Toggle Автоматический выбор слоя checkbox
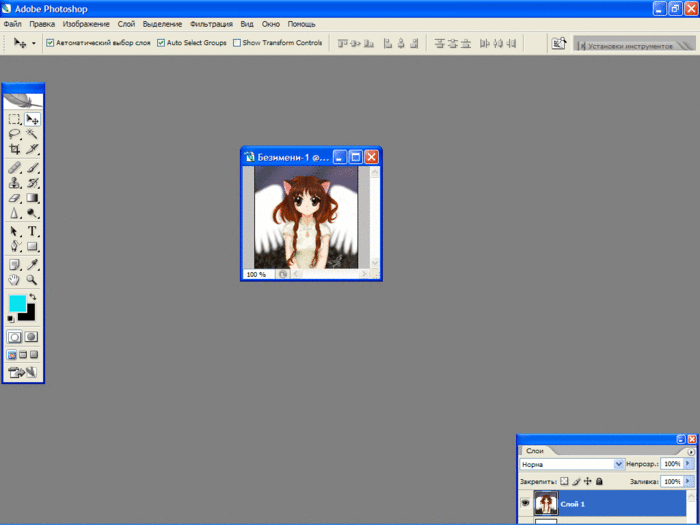 pos(50,43)
